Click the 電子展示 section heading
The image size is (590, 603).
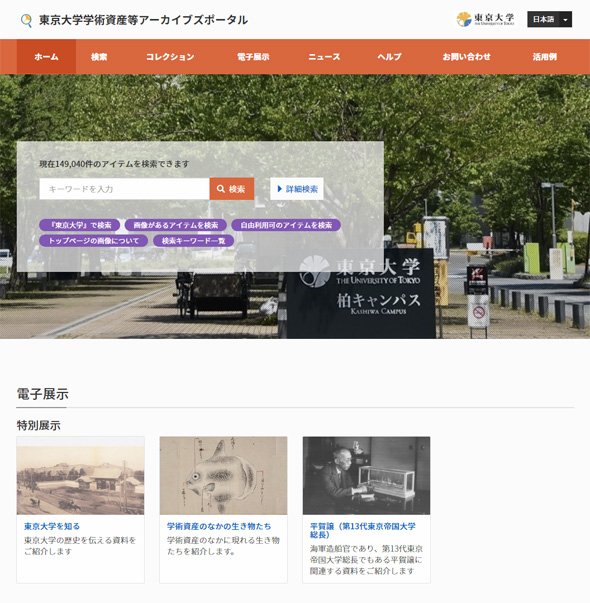tap(43, 394)
